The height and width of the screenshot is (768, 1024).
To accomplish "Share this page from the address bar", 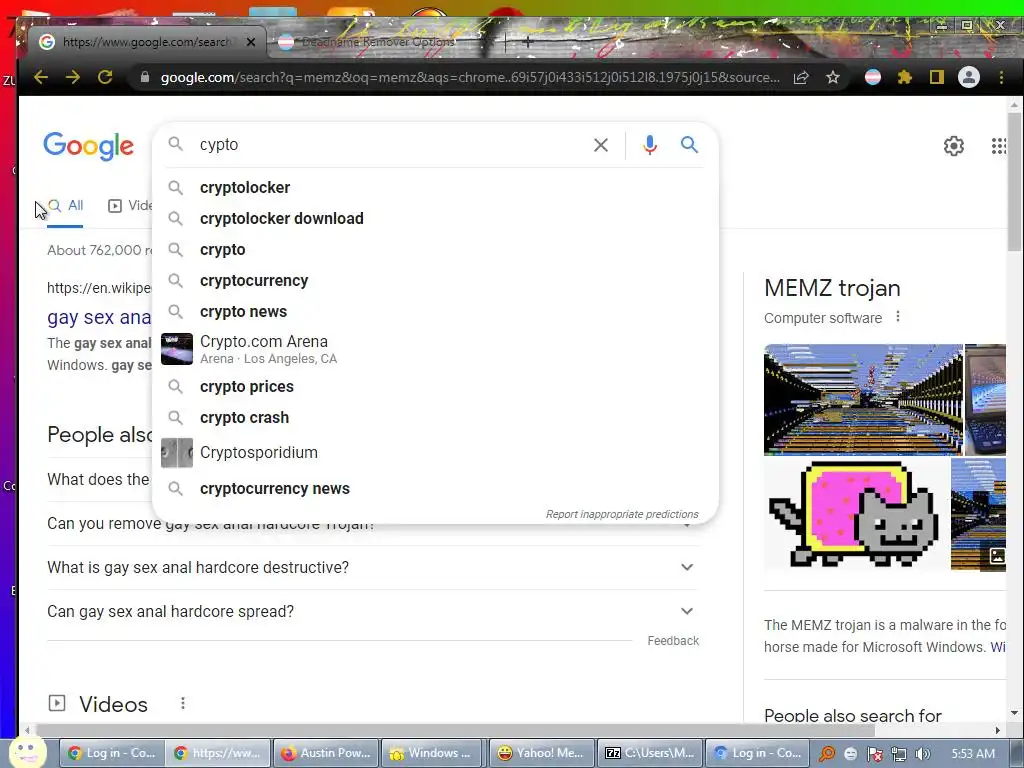I will click(x=801, y=77).
